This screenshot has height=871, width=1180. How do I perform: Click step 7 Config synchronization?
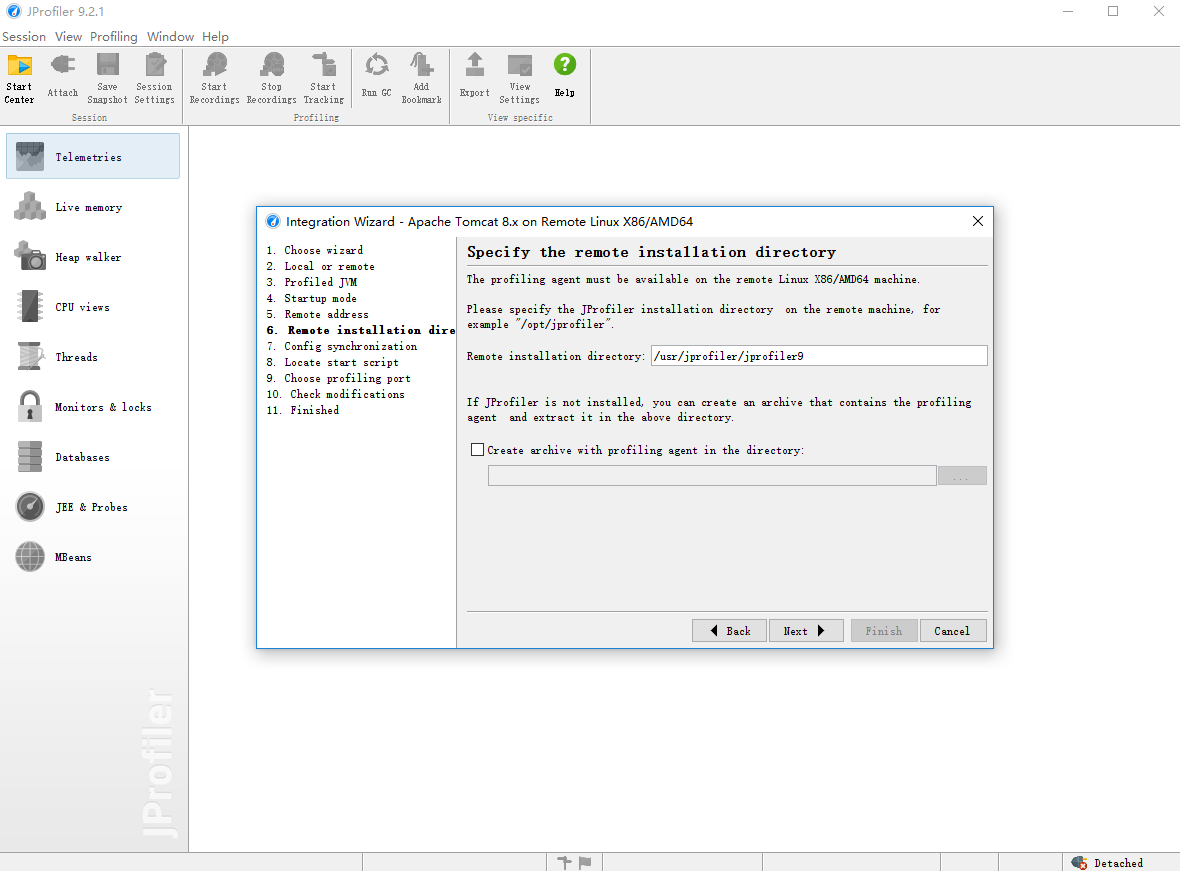tap(342, 346)
